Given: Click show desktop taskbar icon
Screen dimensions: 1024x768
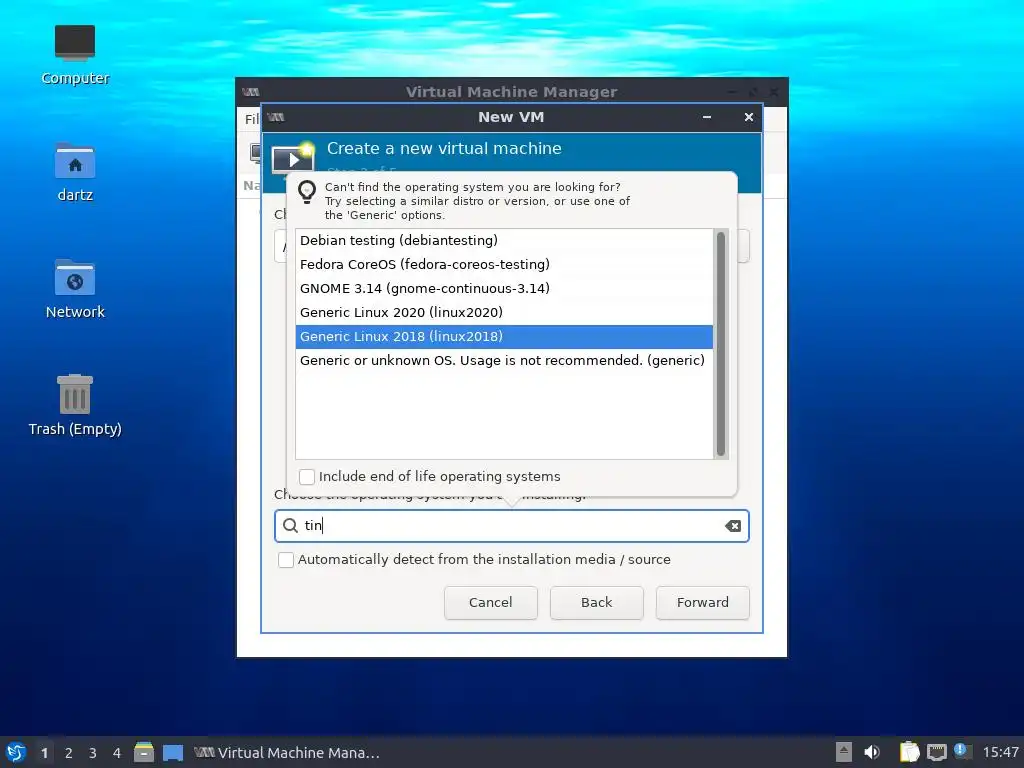Looking at the screenshot, I should 173,753.
